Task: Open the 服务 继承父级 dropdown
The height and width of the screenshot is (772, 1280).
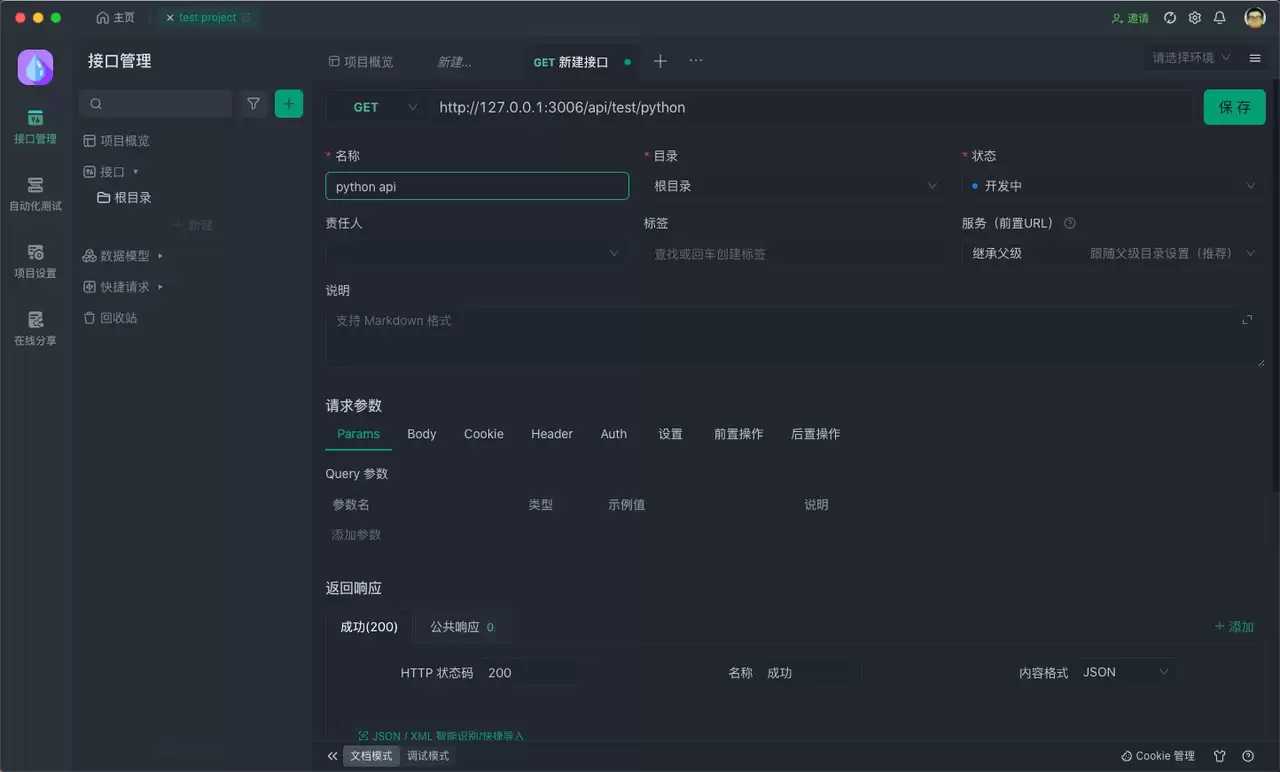Action: (x=1113, y=254)
